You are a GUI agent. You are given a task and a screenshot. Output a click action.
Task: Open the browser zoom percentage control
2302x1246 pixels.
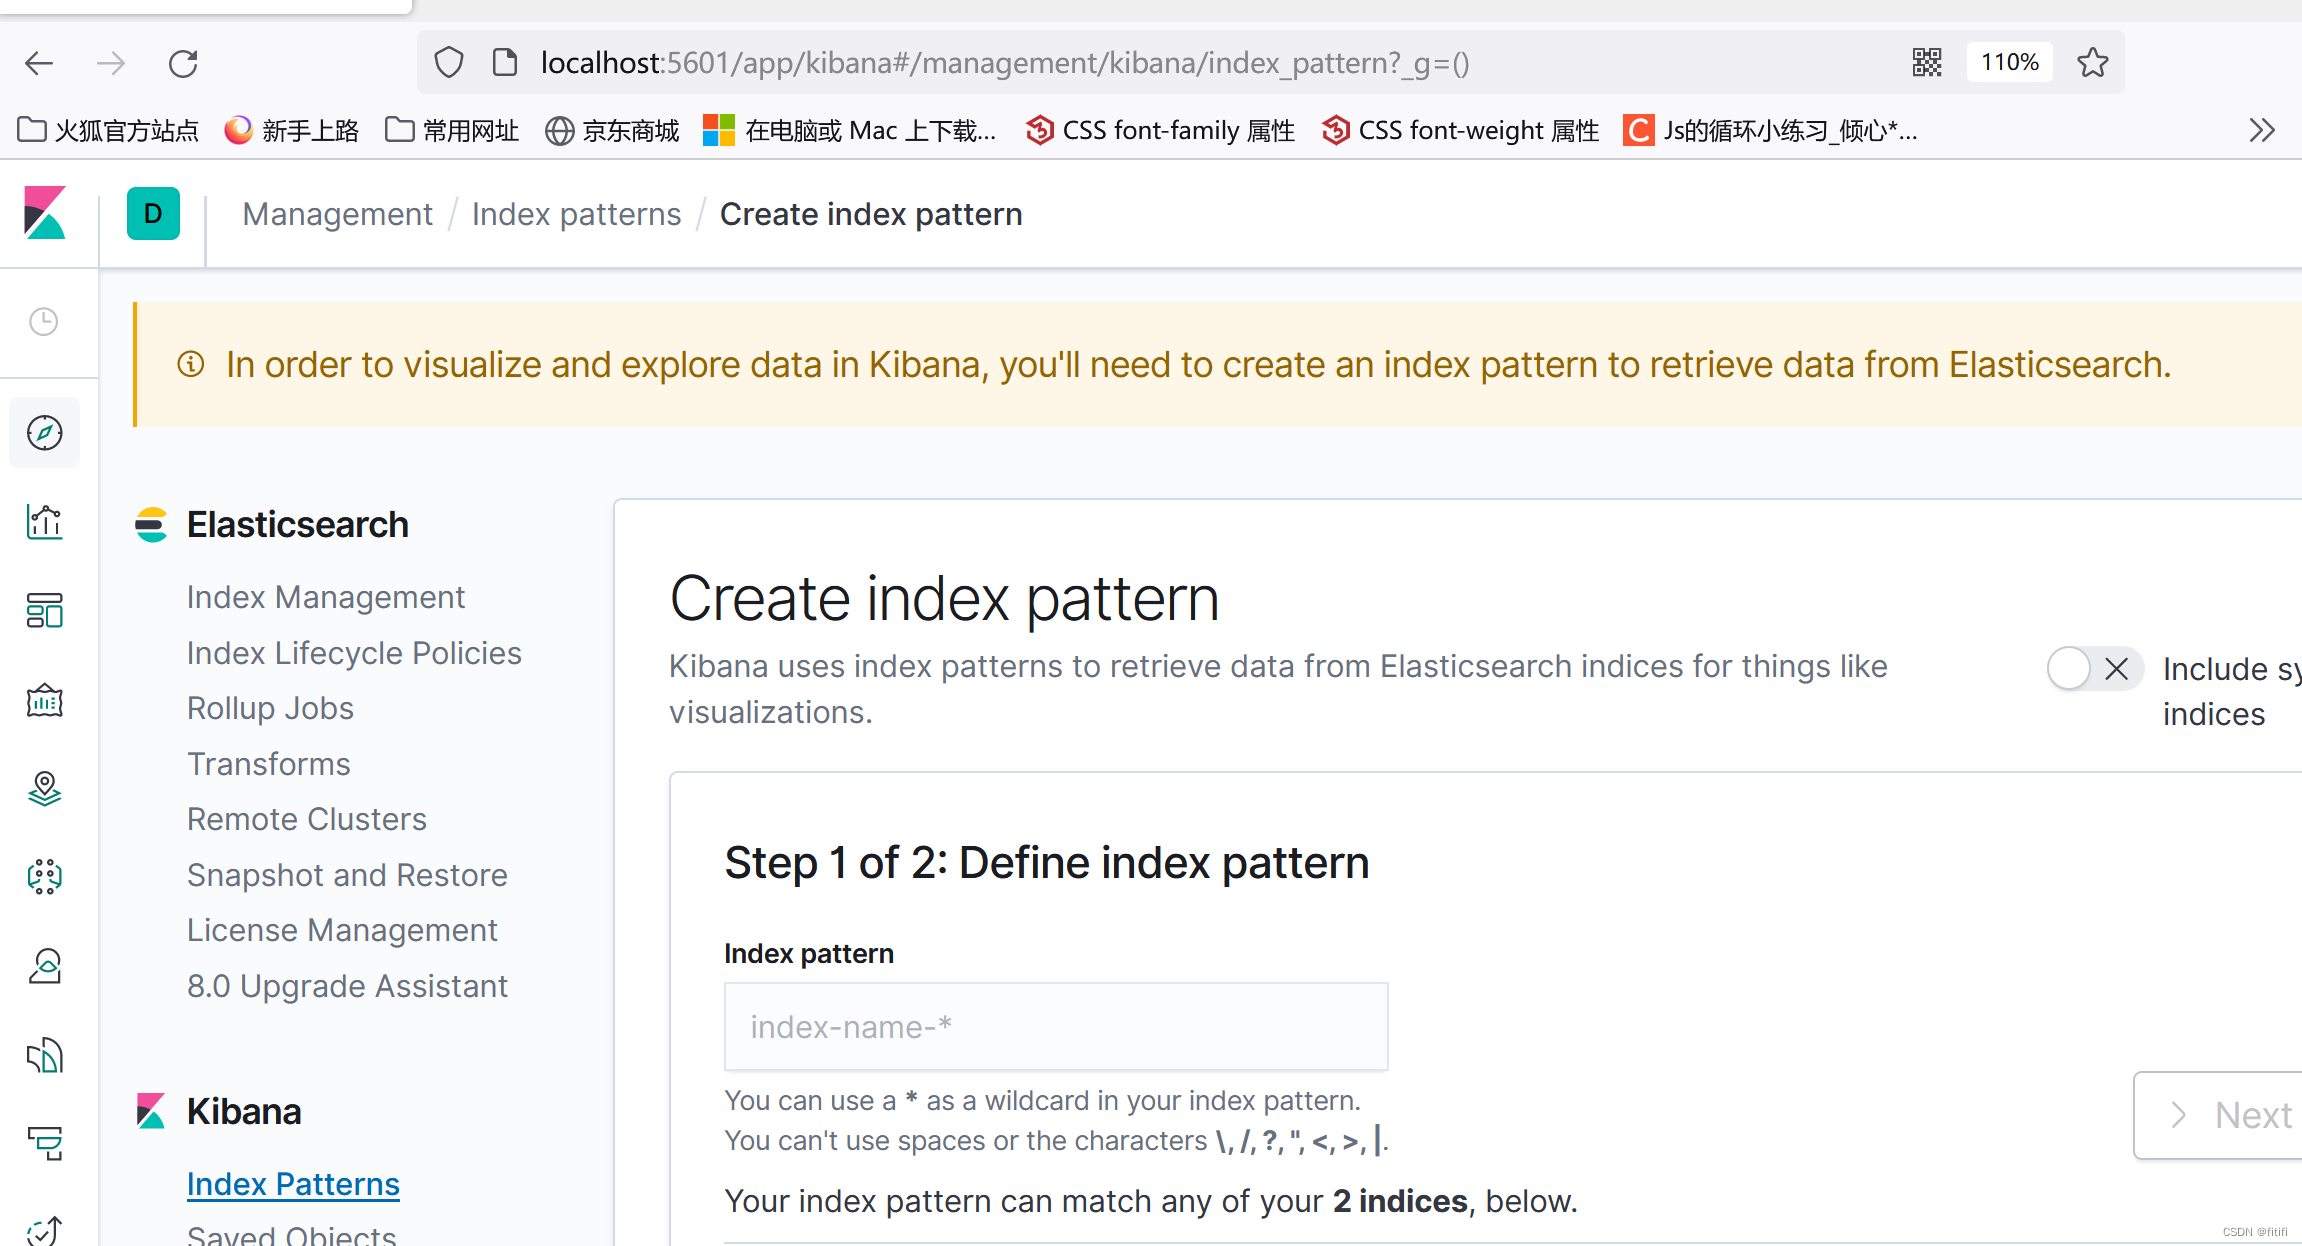click(2009, 61)
